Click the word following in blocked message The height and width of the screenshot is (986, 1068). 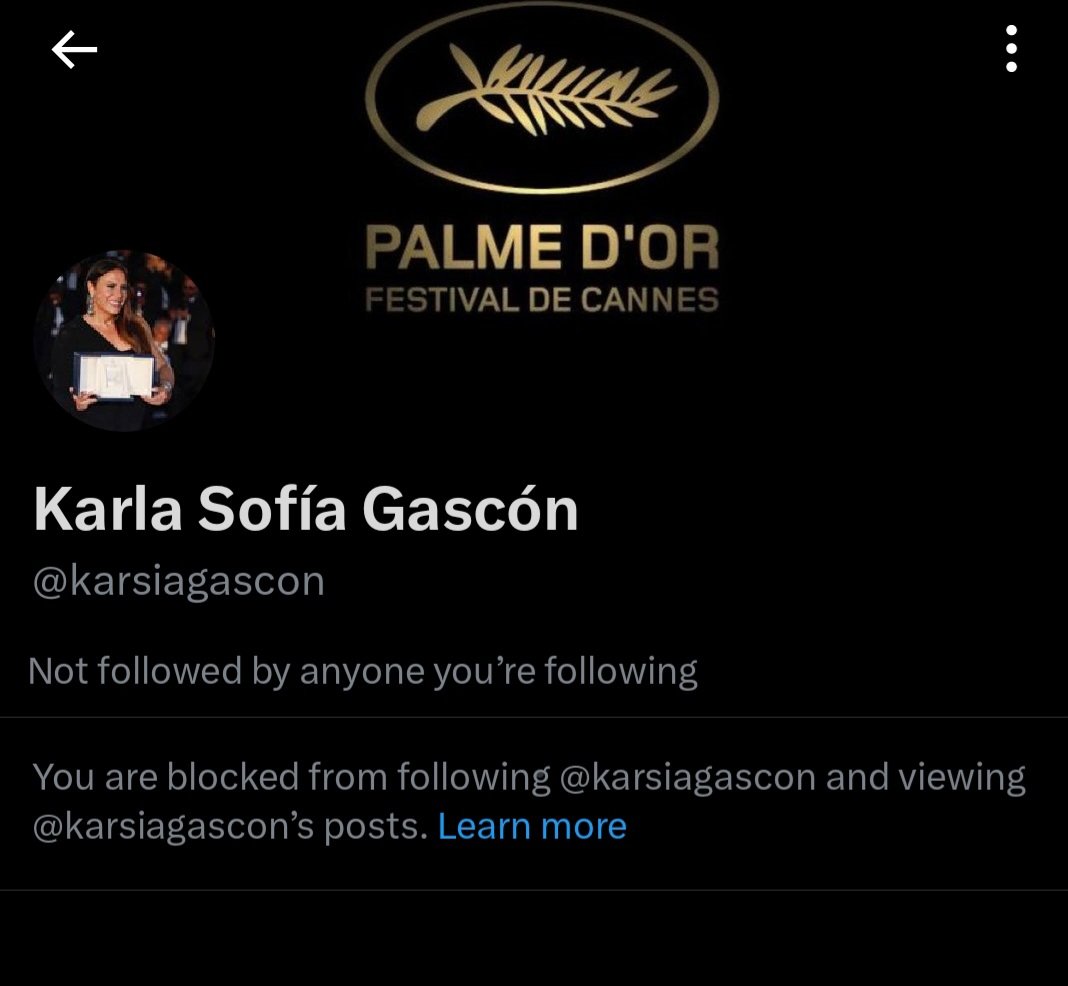click(473, 778)
